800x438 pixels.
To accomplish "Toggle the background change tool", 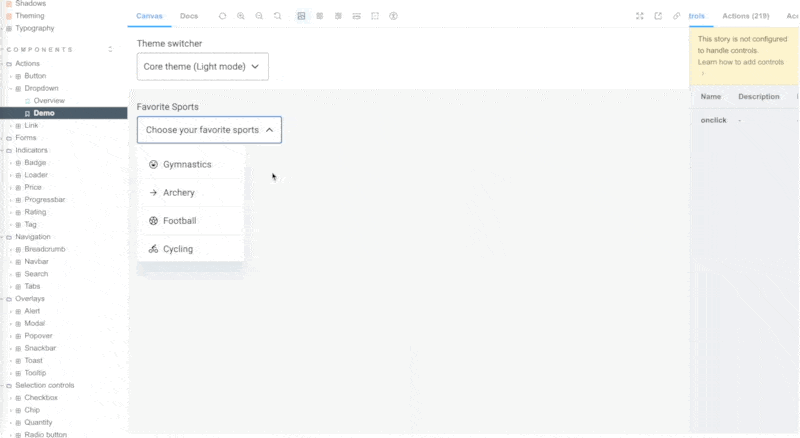I will click(x=302, y=16).
